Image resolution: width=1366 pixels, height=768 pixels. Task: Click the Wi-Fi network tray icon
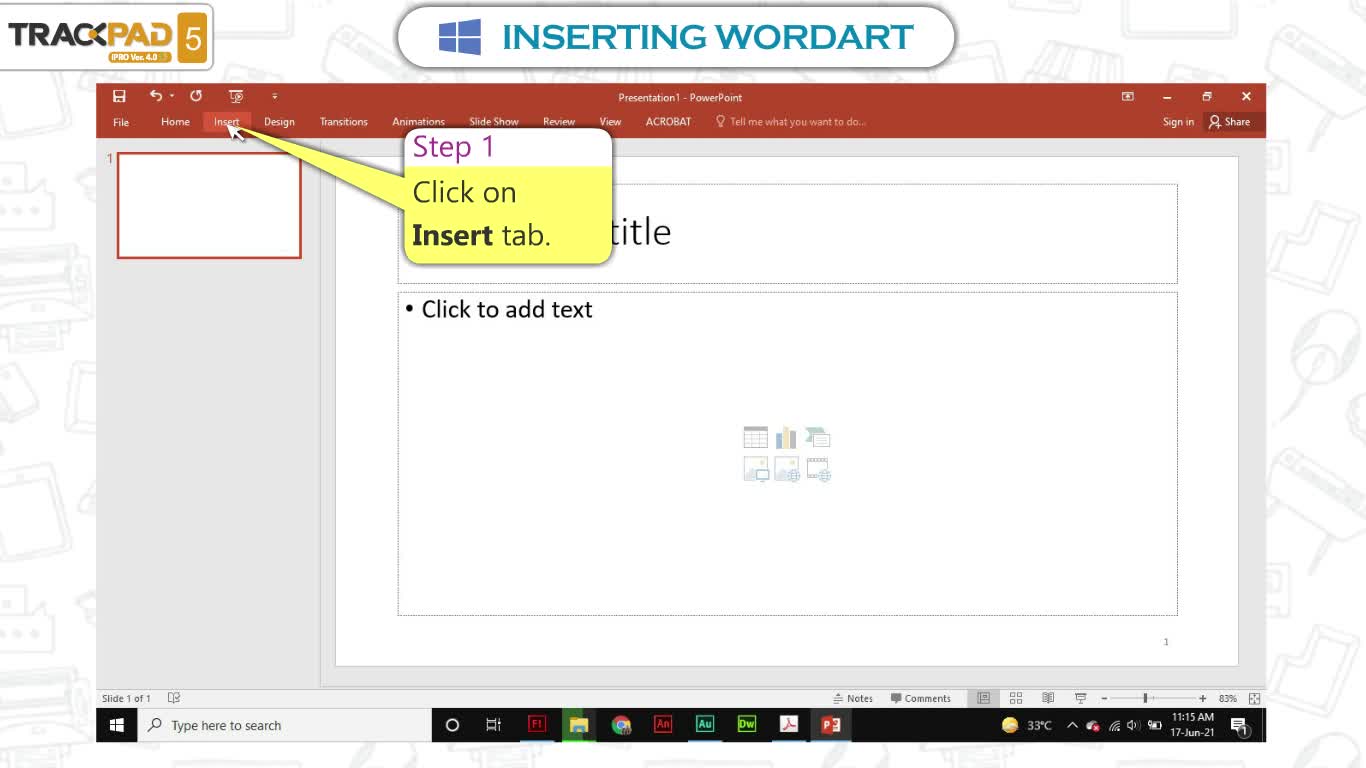(x=1114, y=725)
